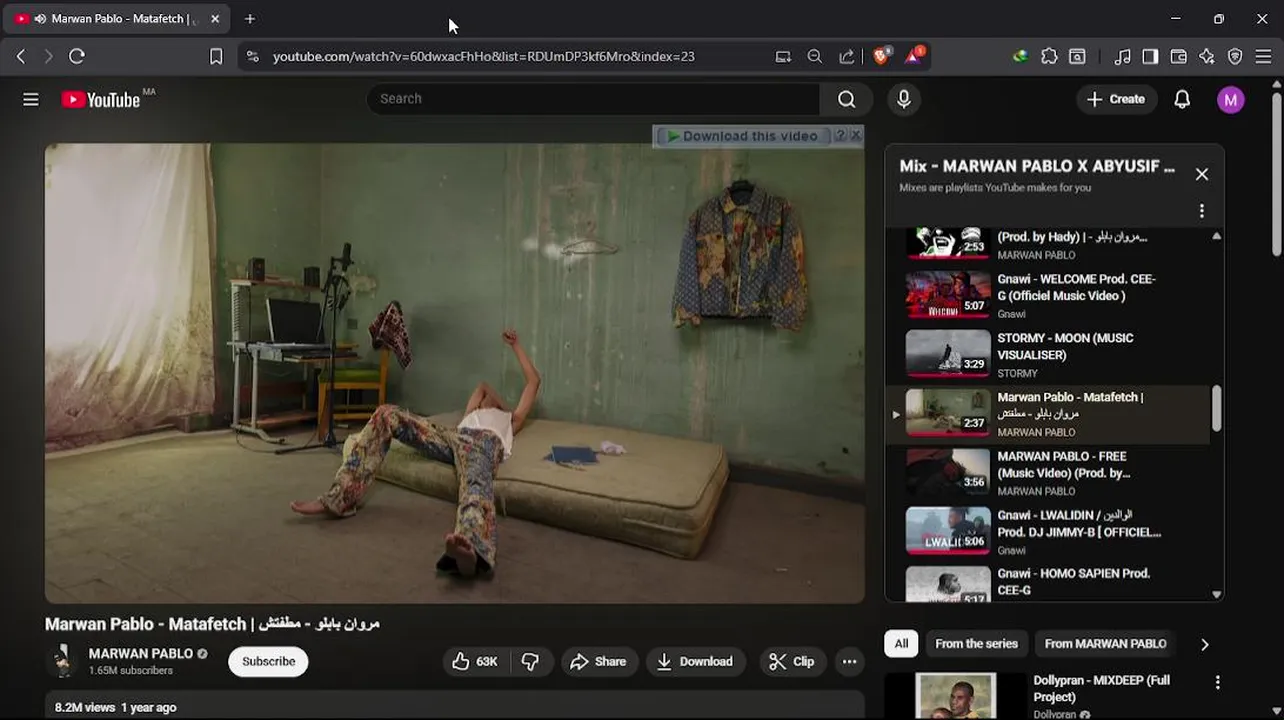Screen dimensions: 1284x720
Task: Open the extensions puzzle icon
Action: pos(1049,56)
